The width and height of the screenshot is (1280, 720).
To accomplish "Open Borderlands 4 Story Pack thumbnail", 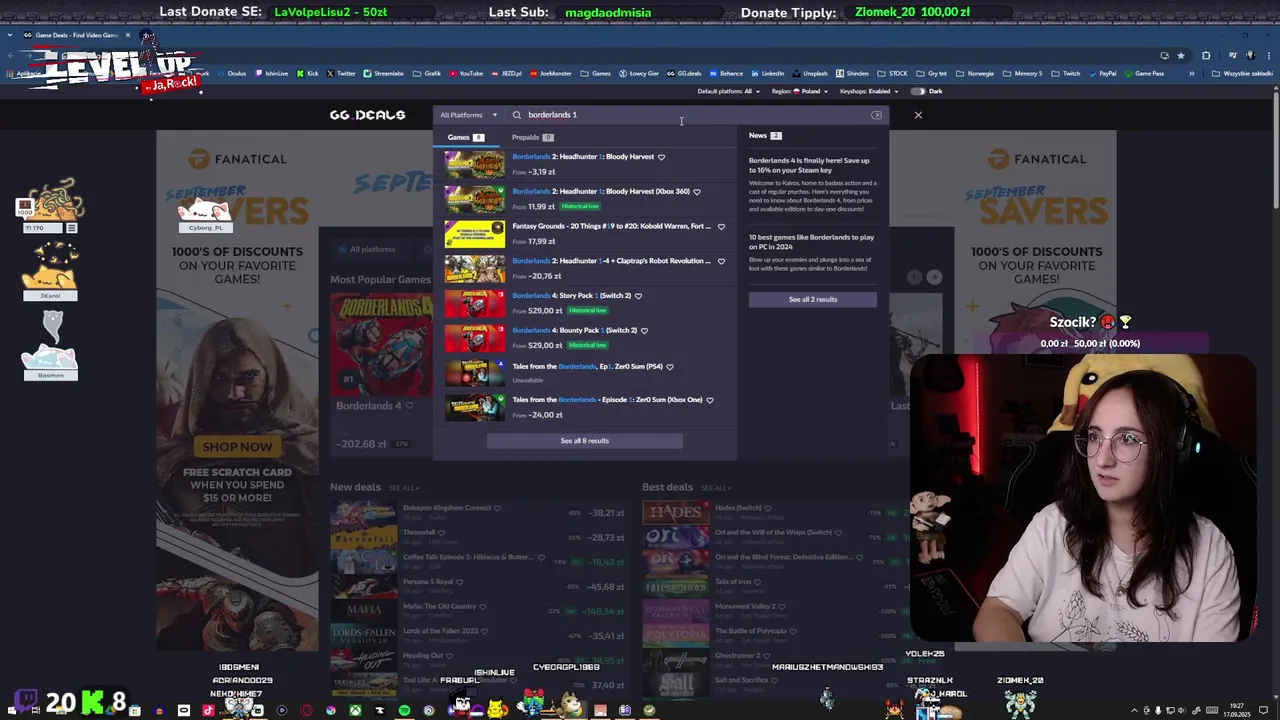I will pyautogui.click(x=474, y=303).
